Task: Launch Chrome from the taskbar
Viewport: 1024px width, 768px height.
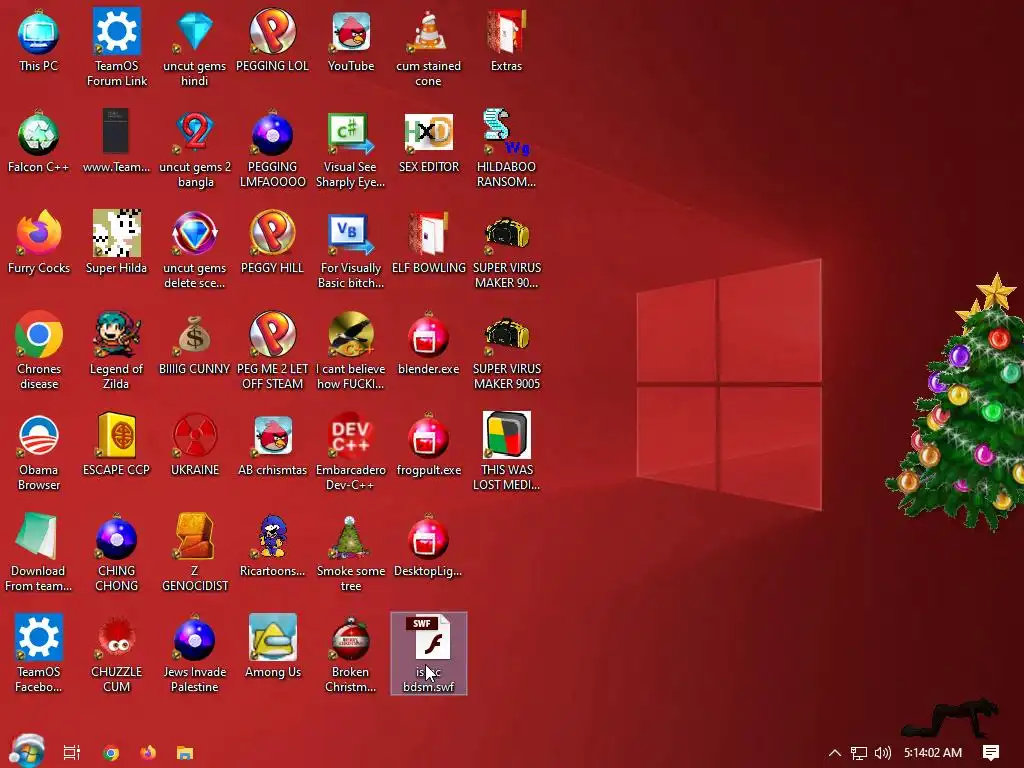Action: click(x=111, y=752)
